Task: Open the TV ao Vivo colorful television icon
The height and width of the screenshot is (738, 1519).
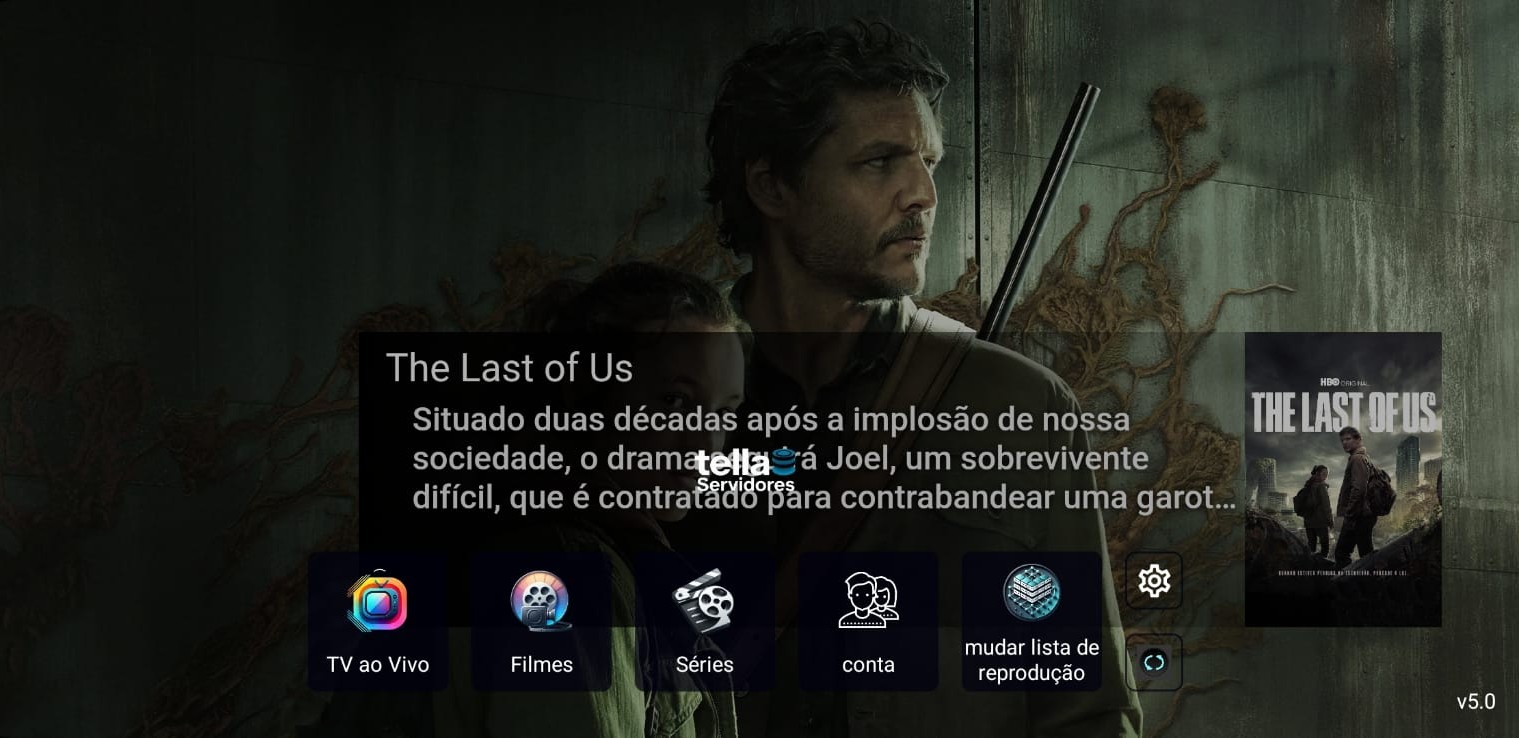Action: [377, 601]
